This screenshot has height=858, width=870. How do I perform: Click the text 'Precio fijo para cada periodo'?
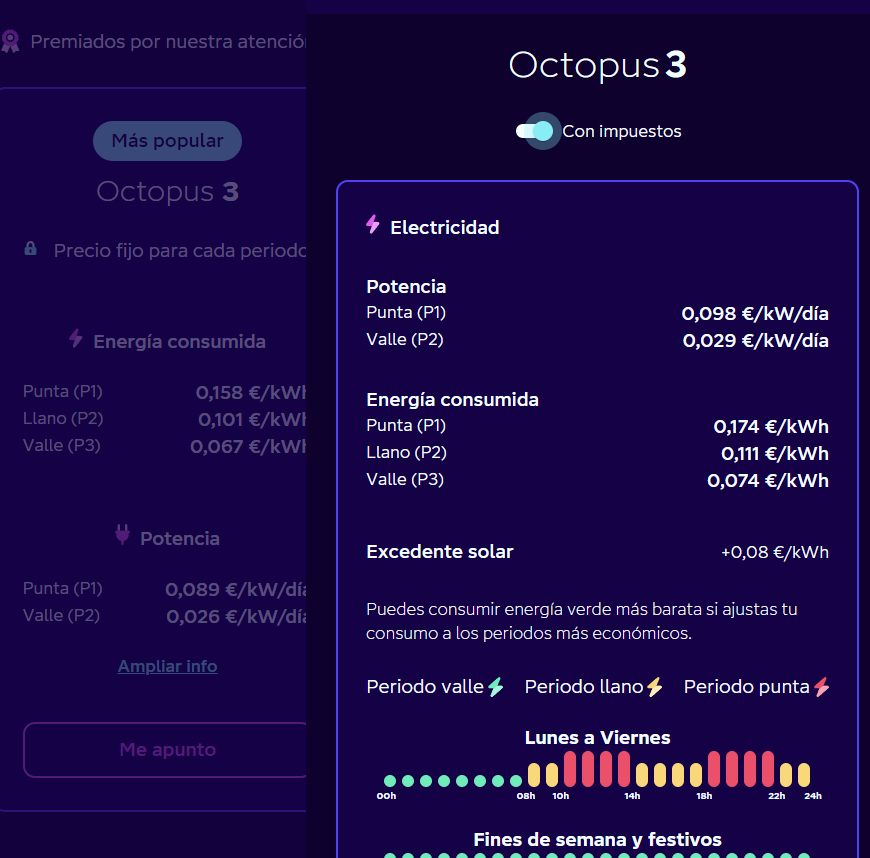[180, 251]
